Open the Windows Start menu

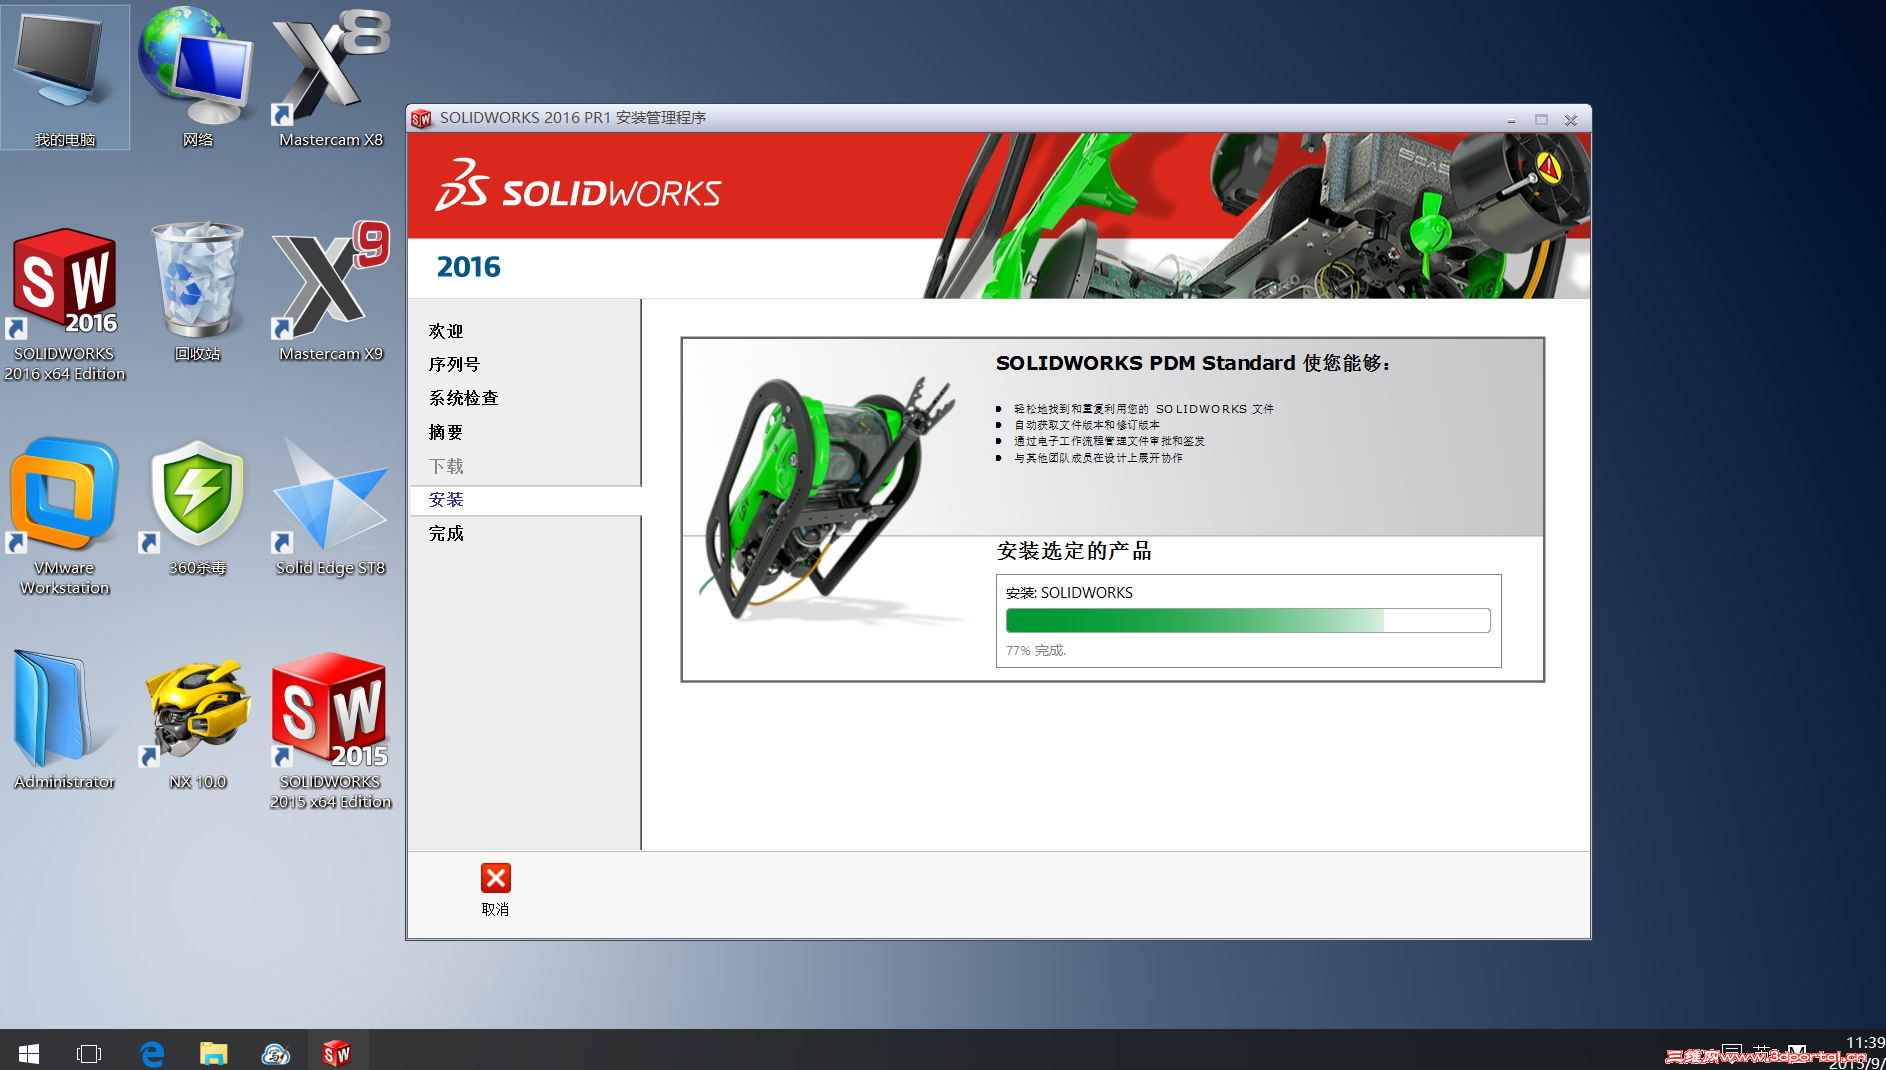pos(29,1053)
